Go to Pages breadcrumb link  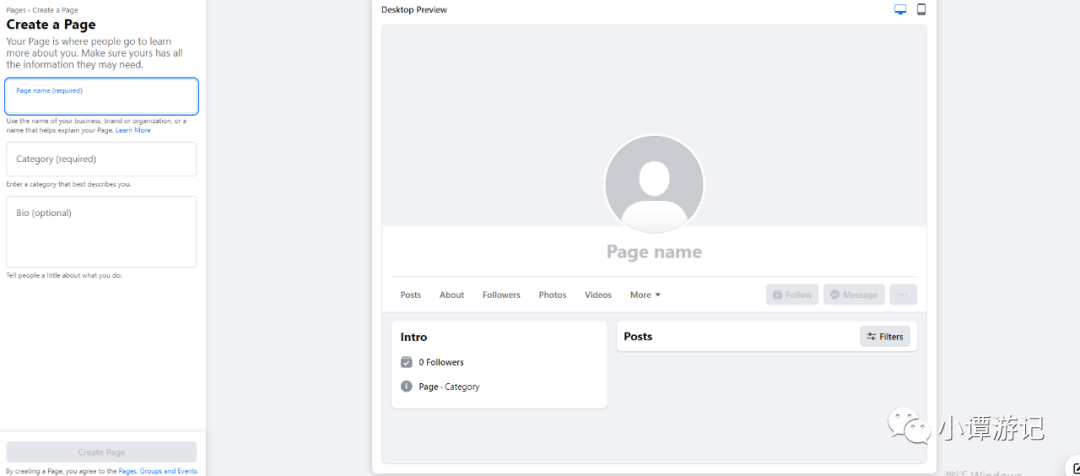tap(15, 10)
